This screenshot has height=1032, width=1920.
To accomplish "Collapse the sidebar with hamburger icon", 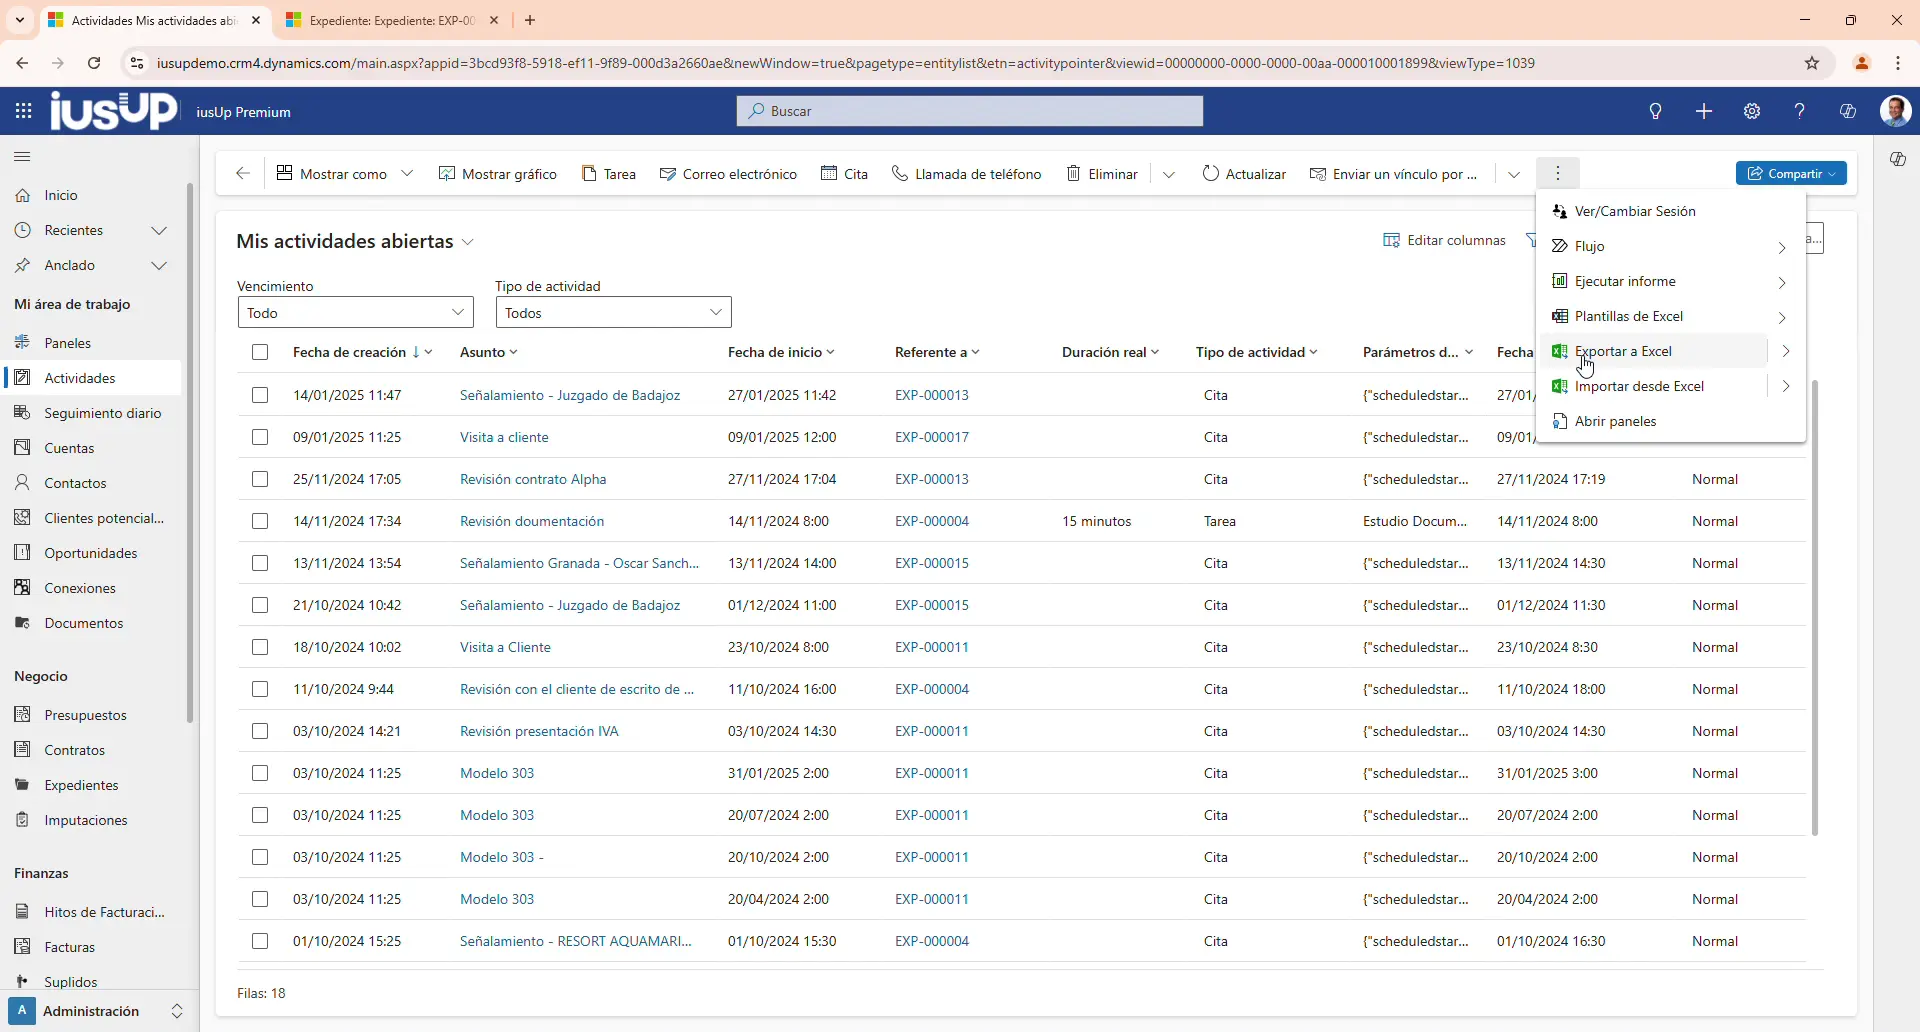I will tap(22, 157).
